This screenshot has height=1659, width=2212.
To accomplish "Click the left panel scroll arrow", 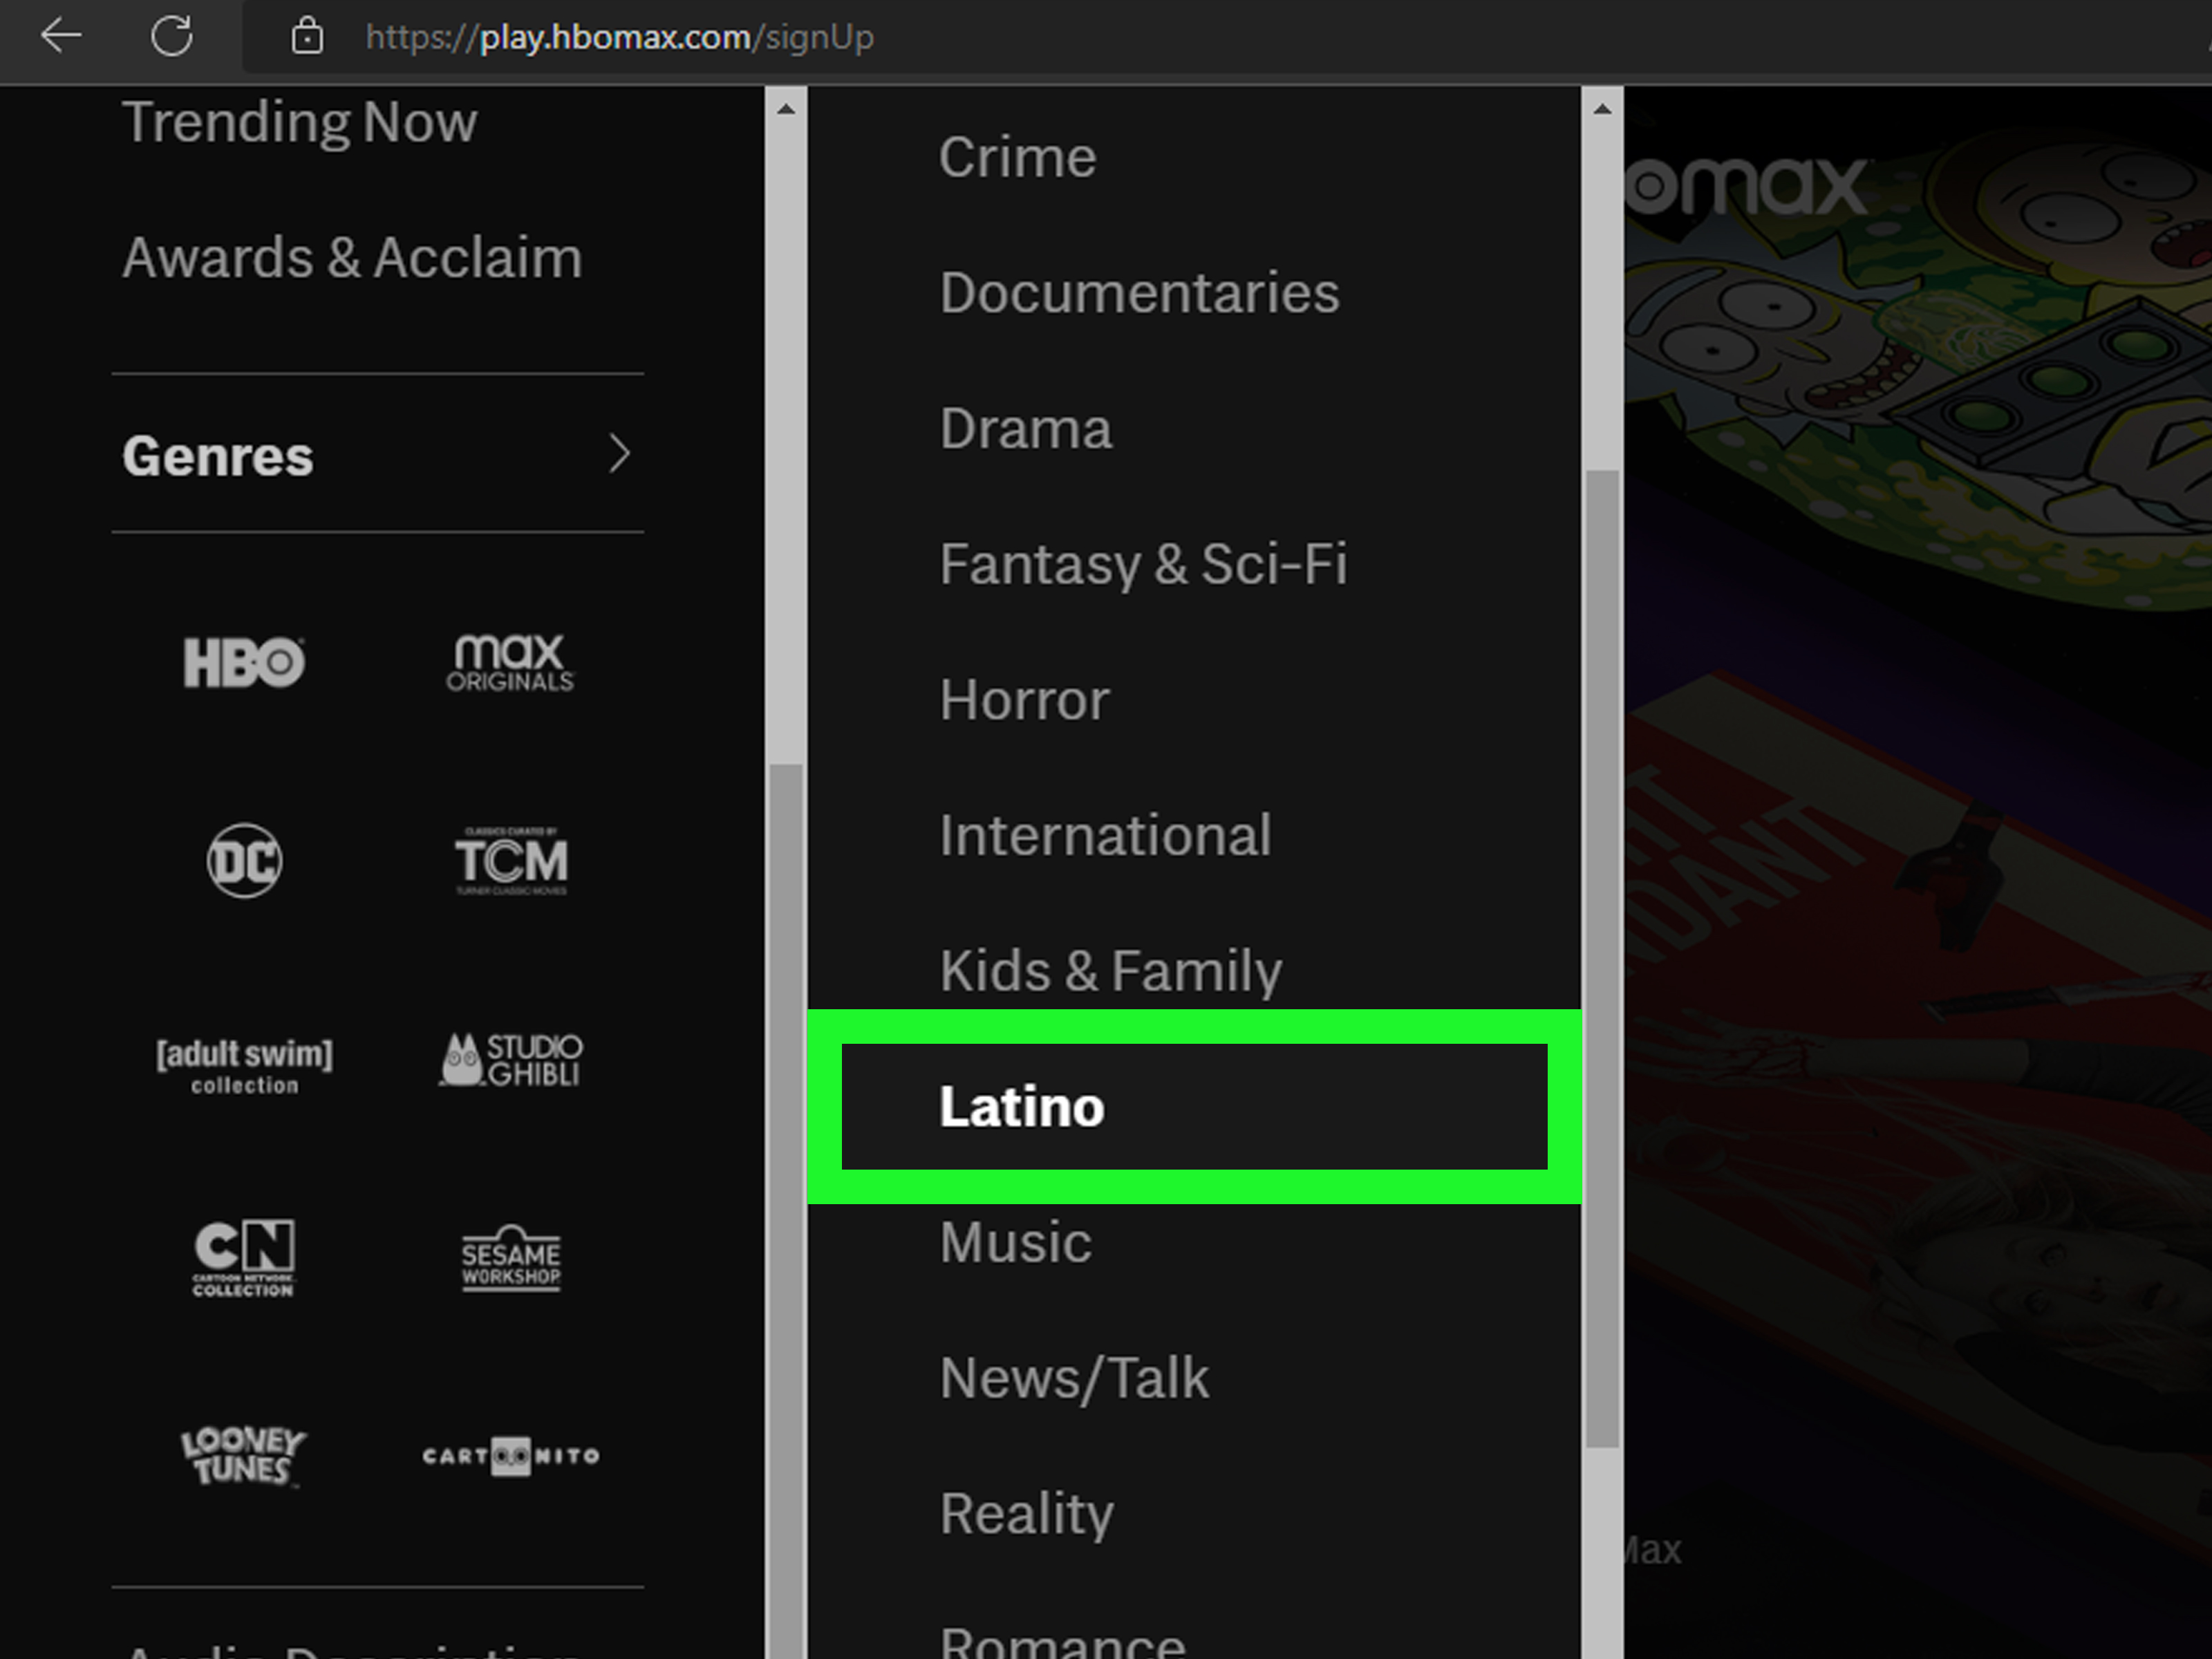I will coord(785,108).
